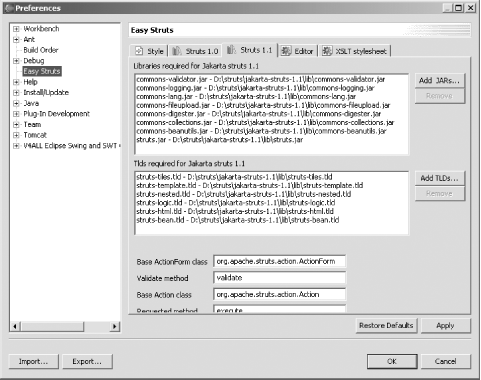This screenshot has height=380, width=481.
Task: Select Build Order in the tree
Action: tap(41, 50)
